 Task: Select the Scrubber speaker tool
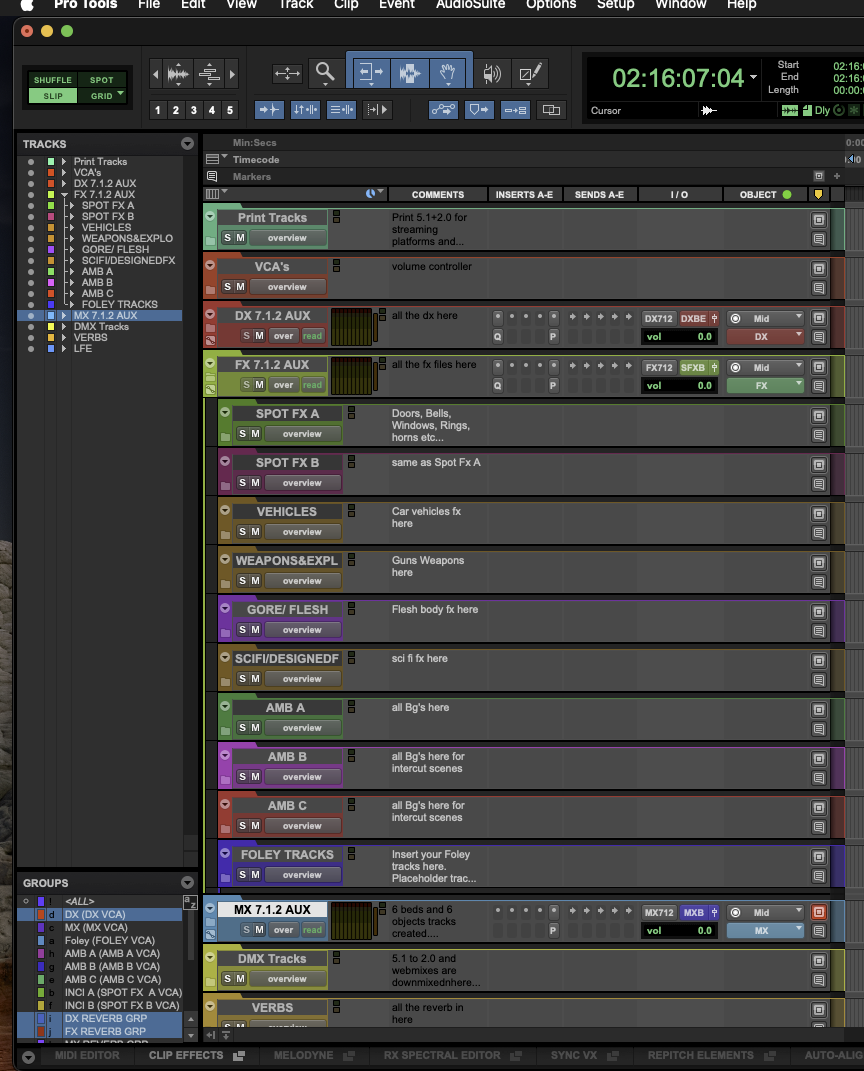(x=492, y=73)
